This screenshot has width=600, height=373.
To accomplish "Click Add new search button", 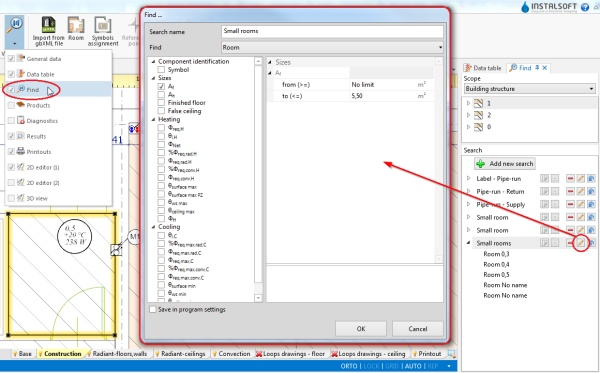I will pyautogui.click(x=505, y=163).
